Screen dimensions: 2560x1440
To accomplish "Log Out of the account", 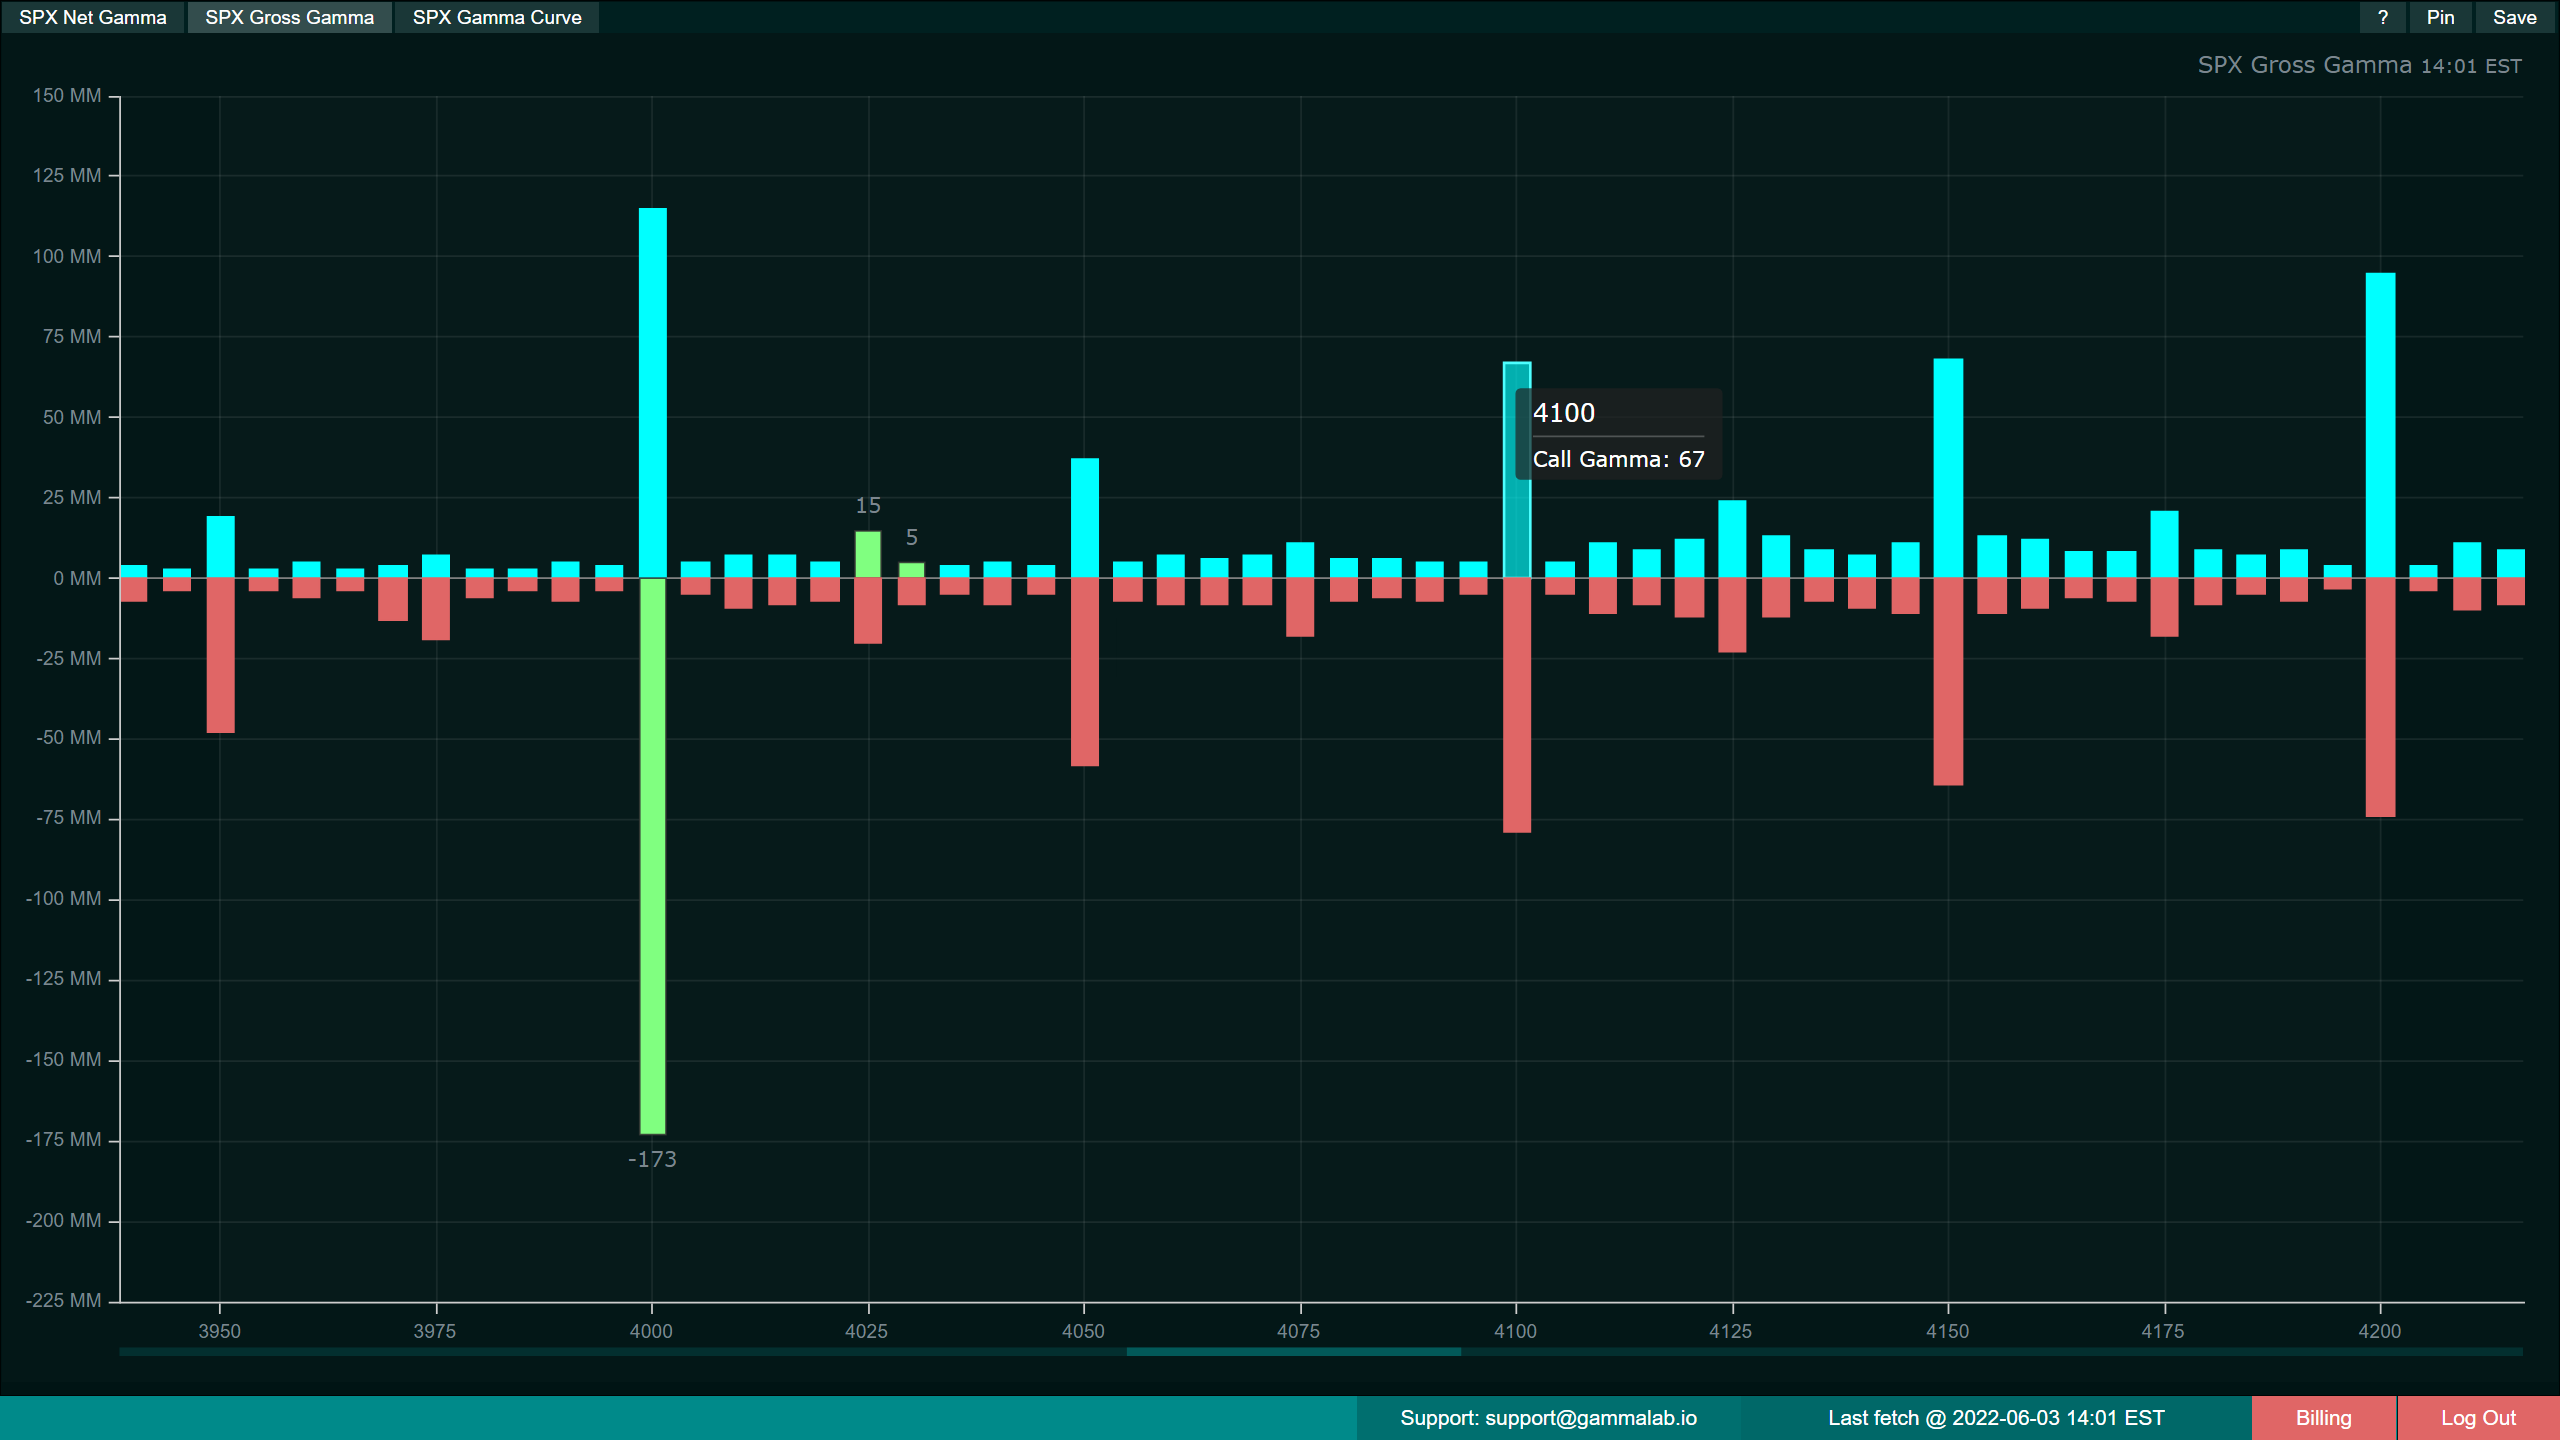I will pyautogui.click(x=2477, y=1417).
